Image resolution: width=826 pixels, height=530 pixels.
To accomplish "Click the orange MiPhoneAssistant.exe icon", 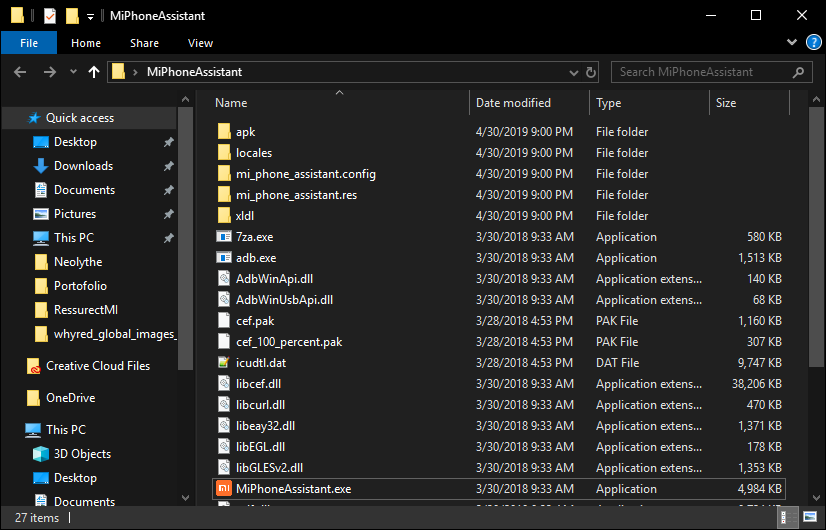I will pos(224,489).
